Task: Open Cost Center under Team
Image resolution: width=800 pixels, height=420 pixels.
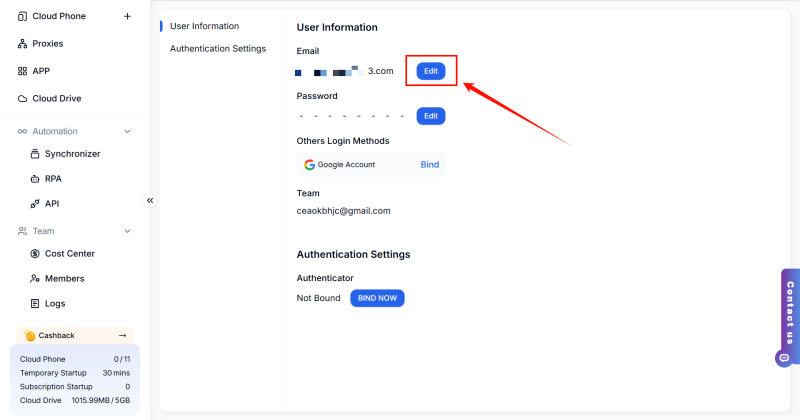Action: 69,254
